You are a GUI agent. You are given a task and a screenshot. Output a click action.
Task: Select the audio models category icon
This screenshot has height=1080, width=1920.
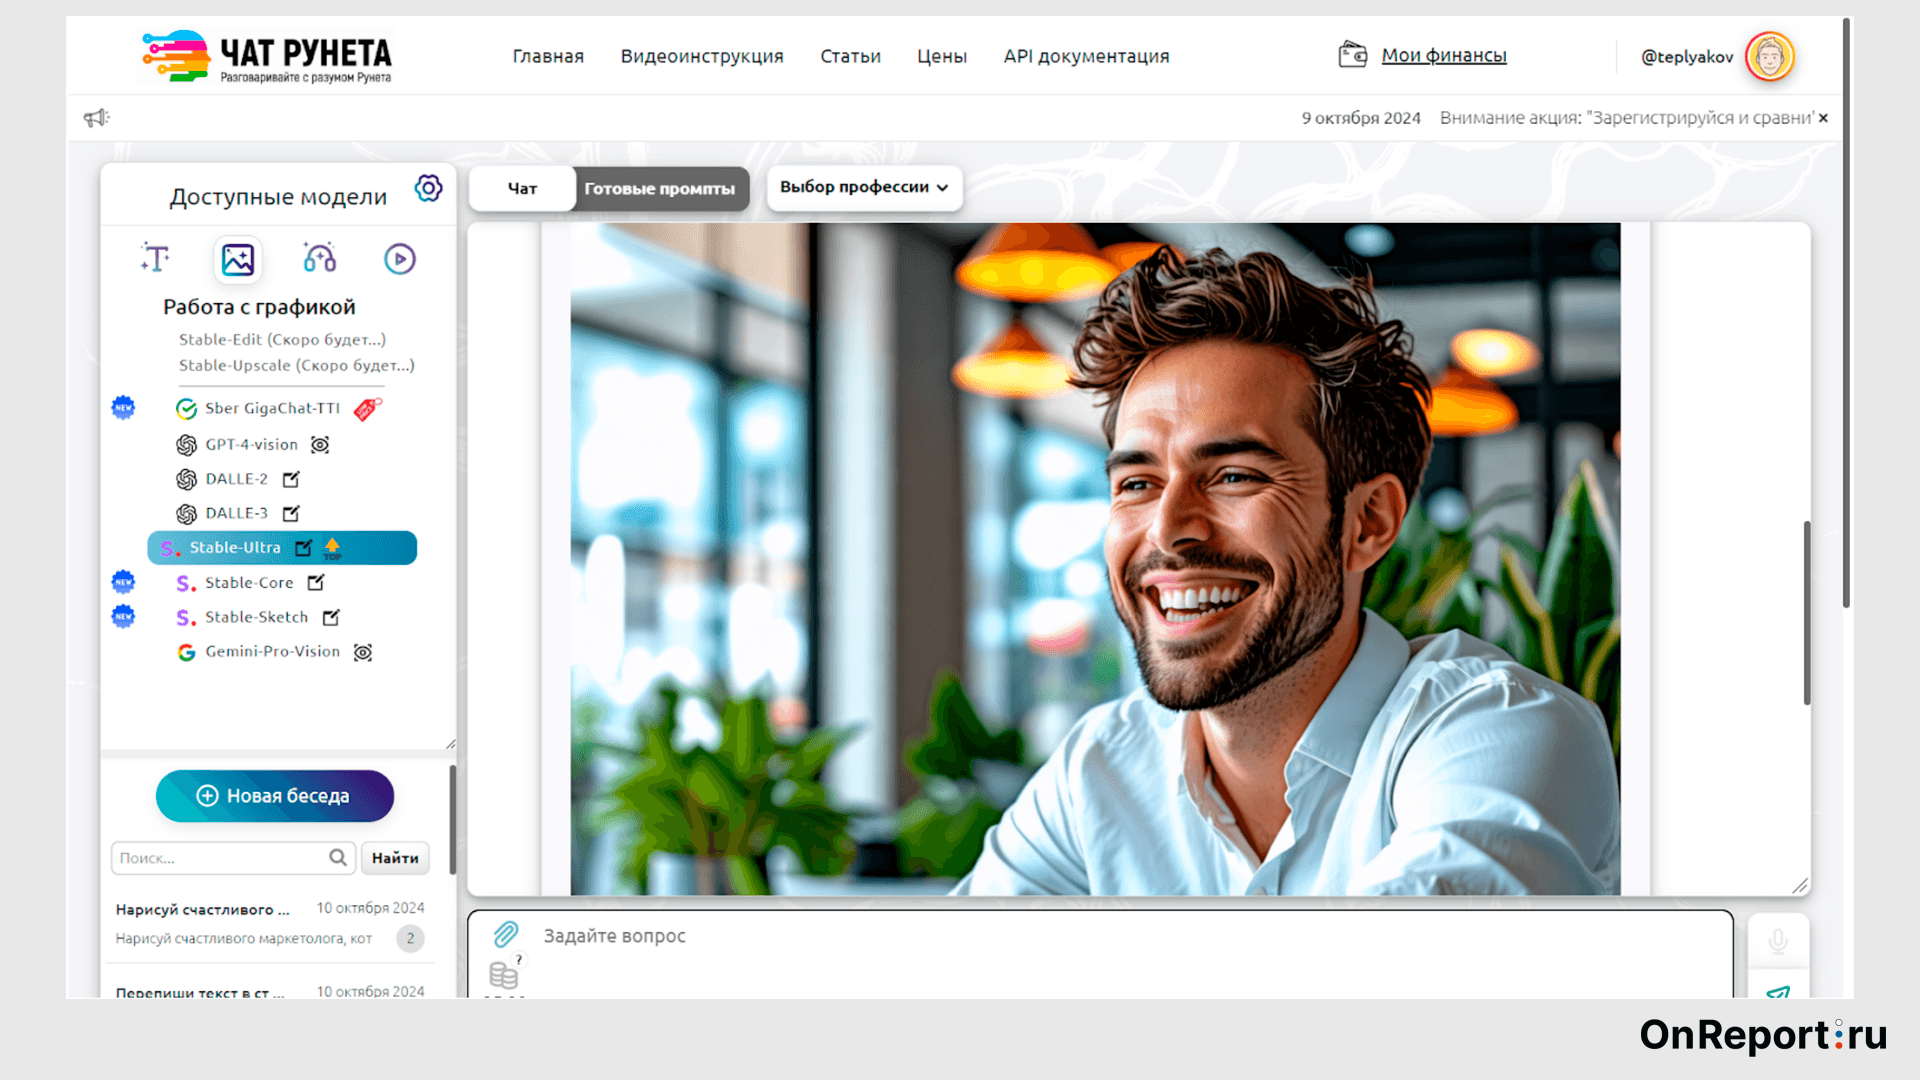click(320, 259)
